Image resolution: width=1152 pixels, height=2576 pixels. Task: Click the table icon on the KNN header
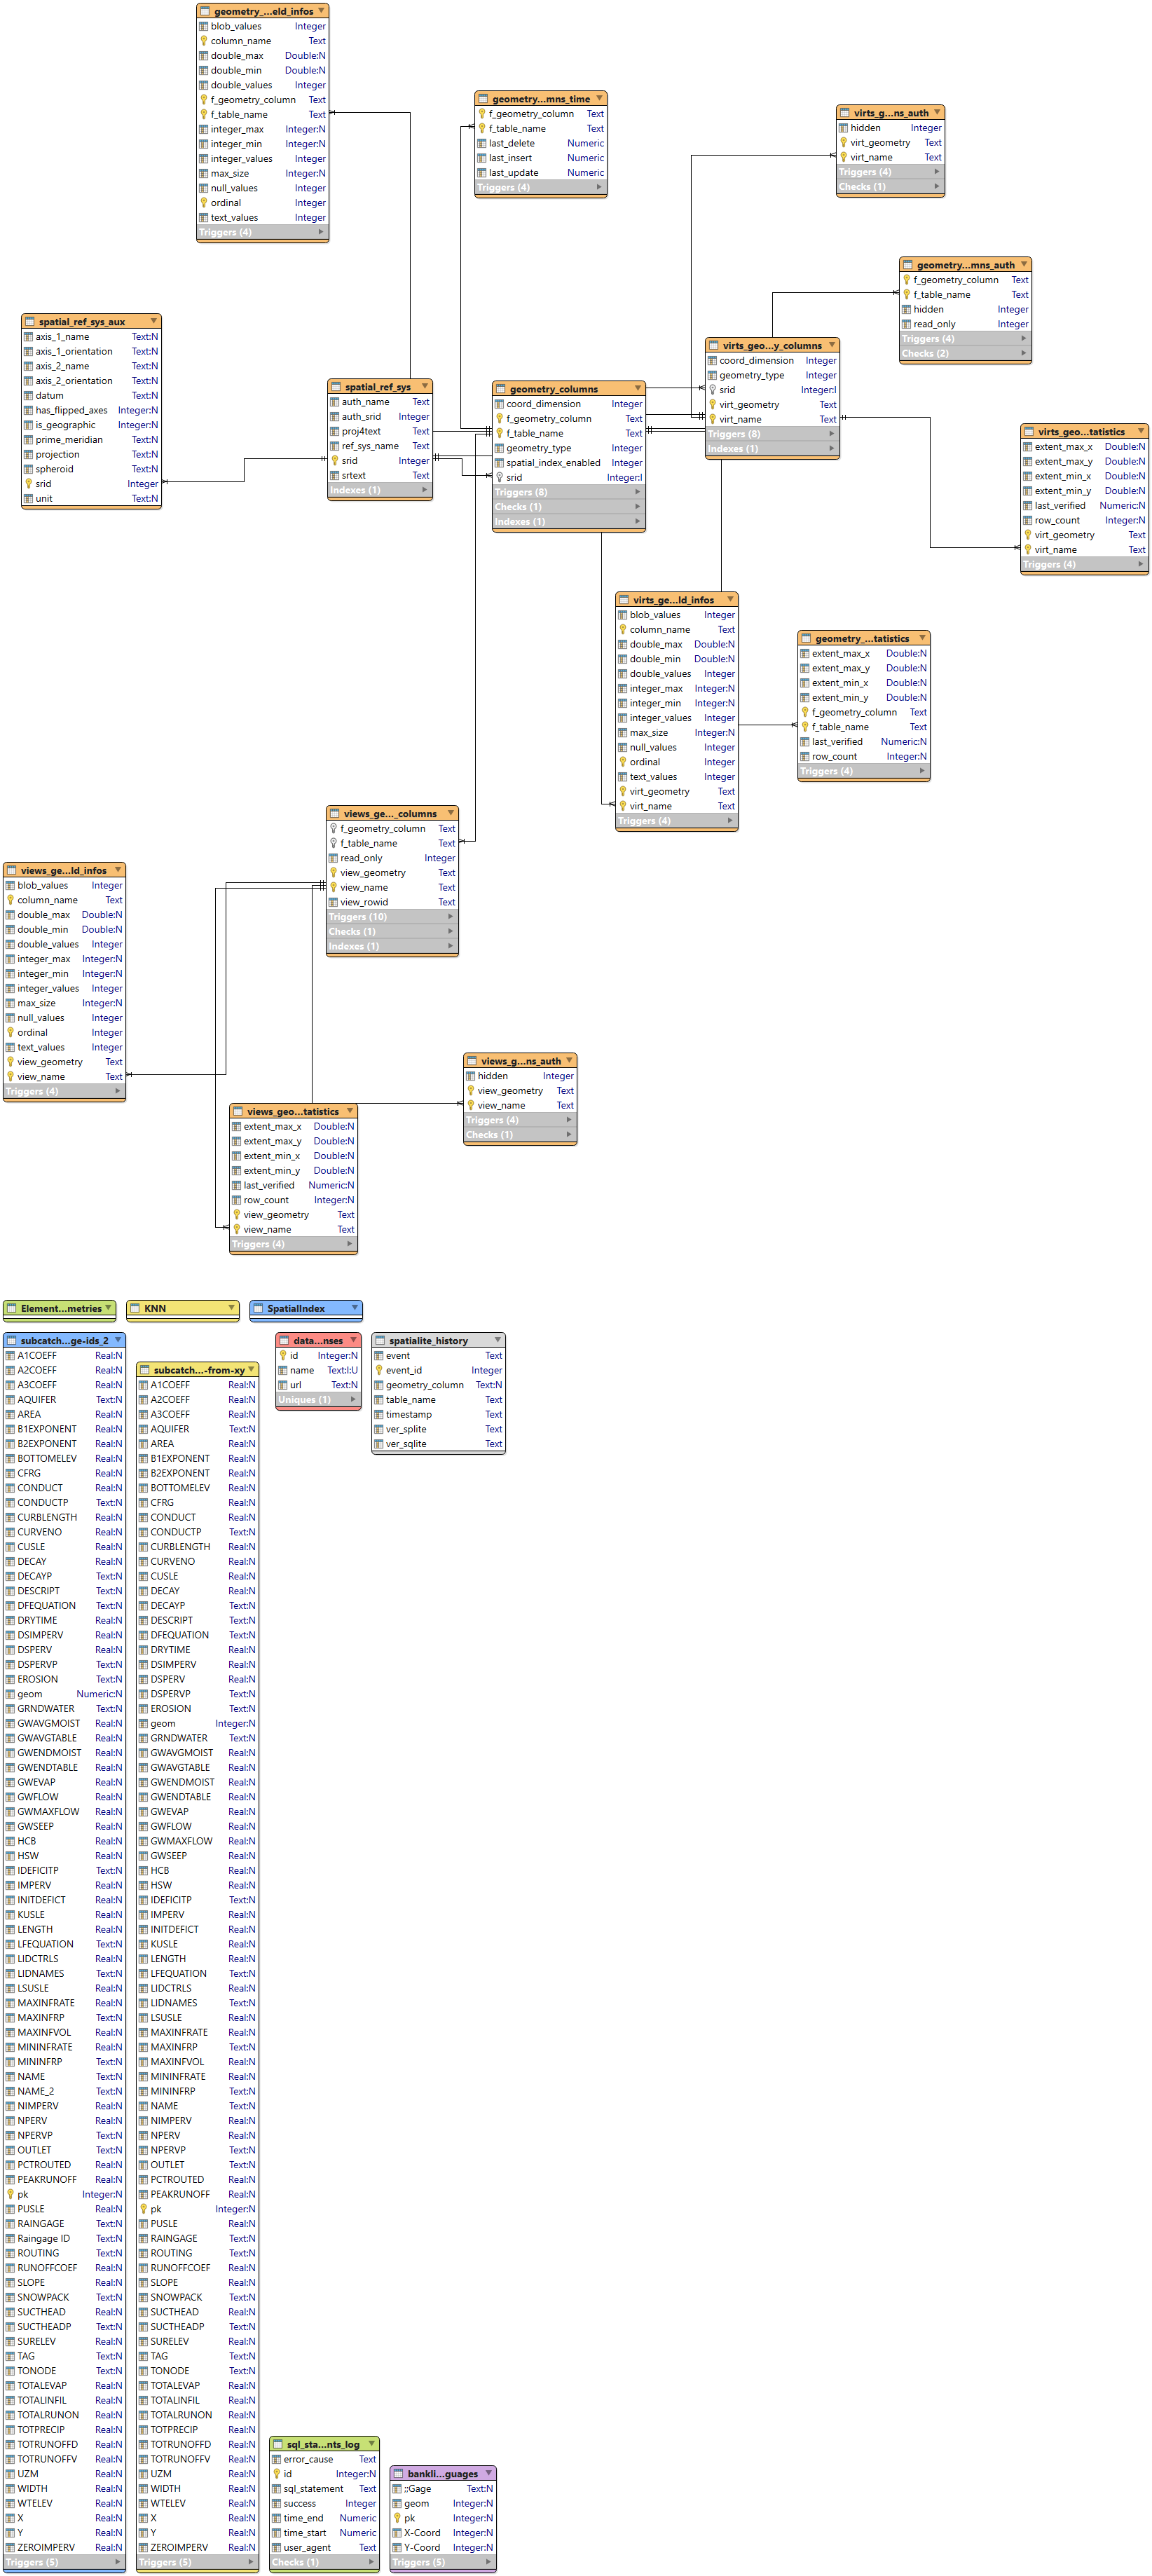pyautogui.click(x=135, y=1308)
